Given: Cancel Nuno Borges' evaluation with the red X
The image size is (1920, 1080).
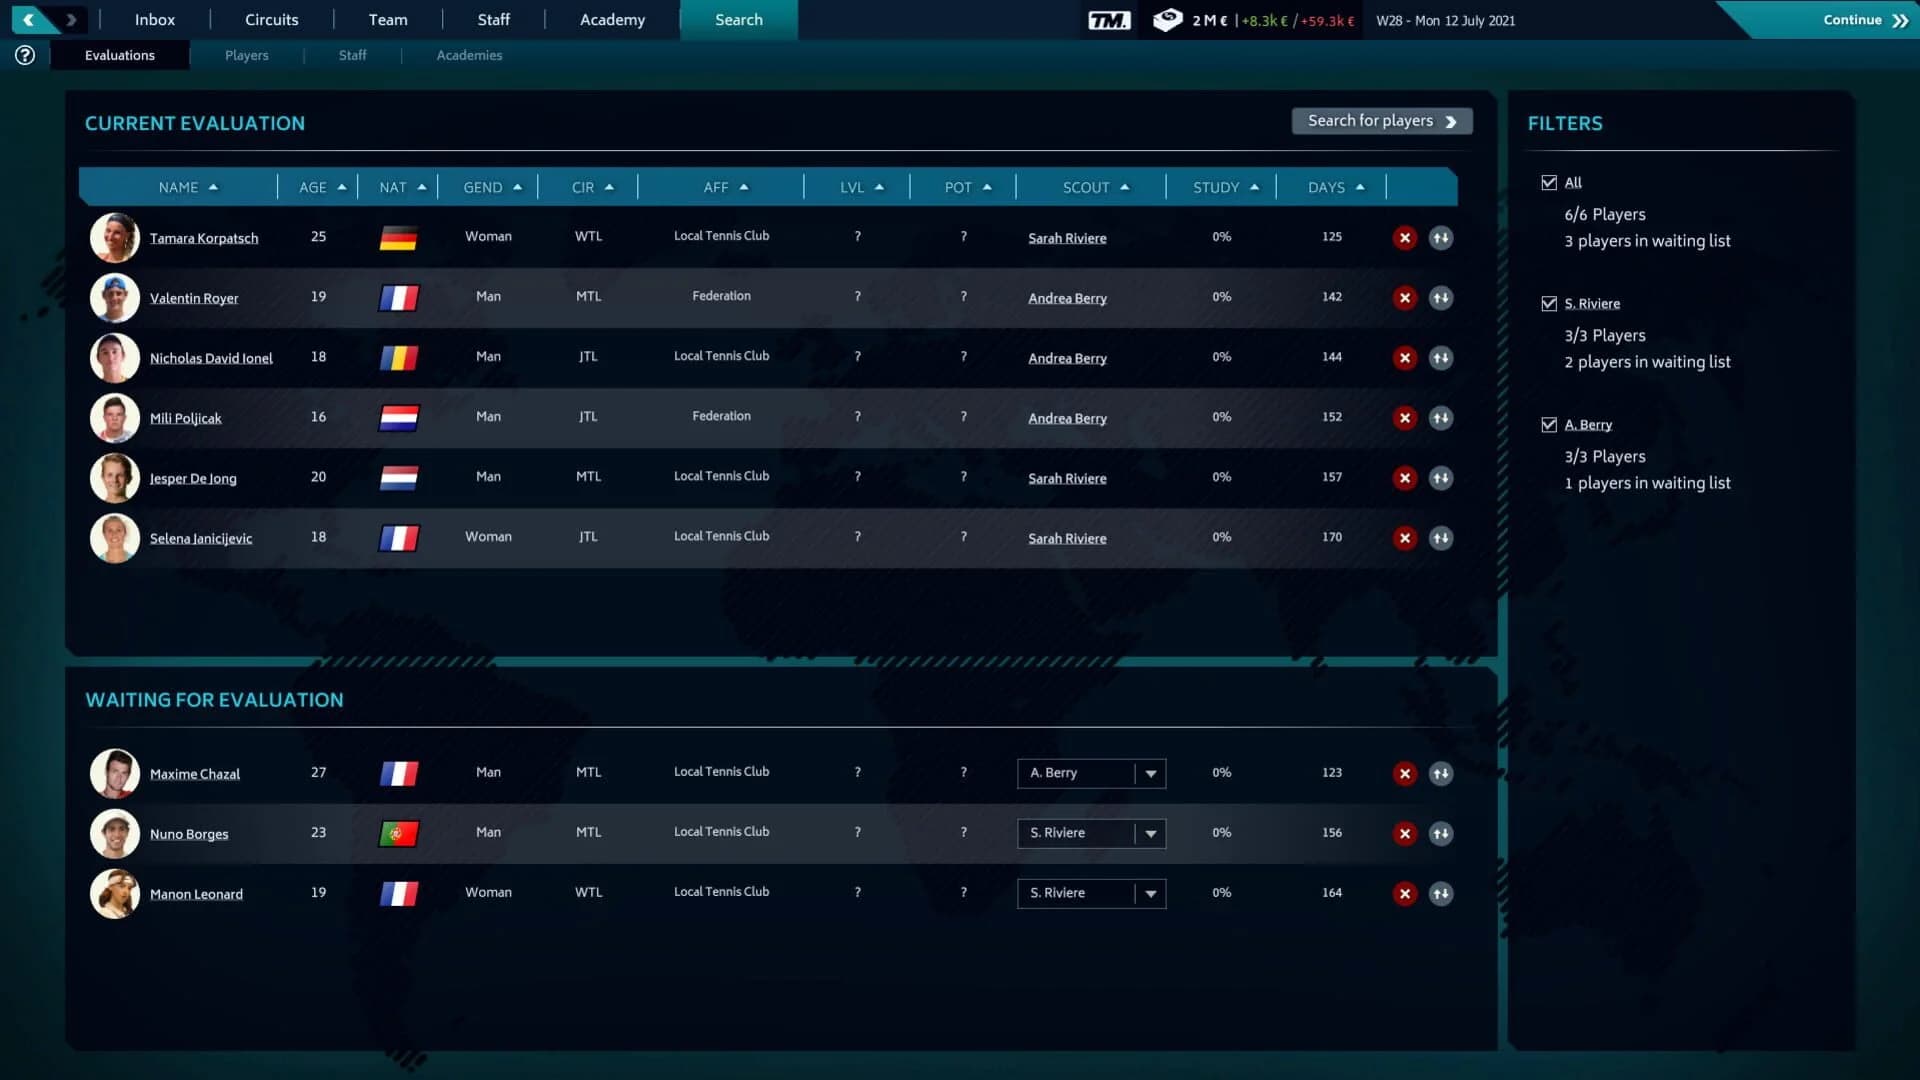Looking at the screenshot, I should [x=1405, y=833].
